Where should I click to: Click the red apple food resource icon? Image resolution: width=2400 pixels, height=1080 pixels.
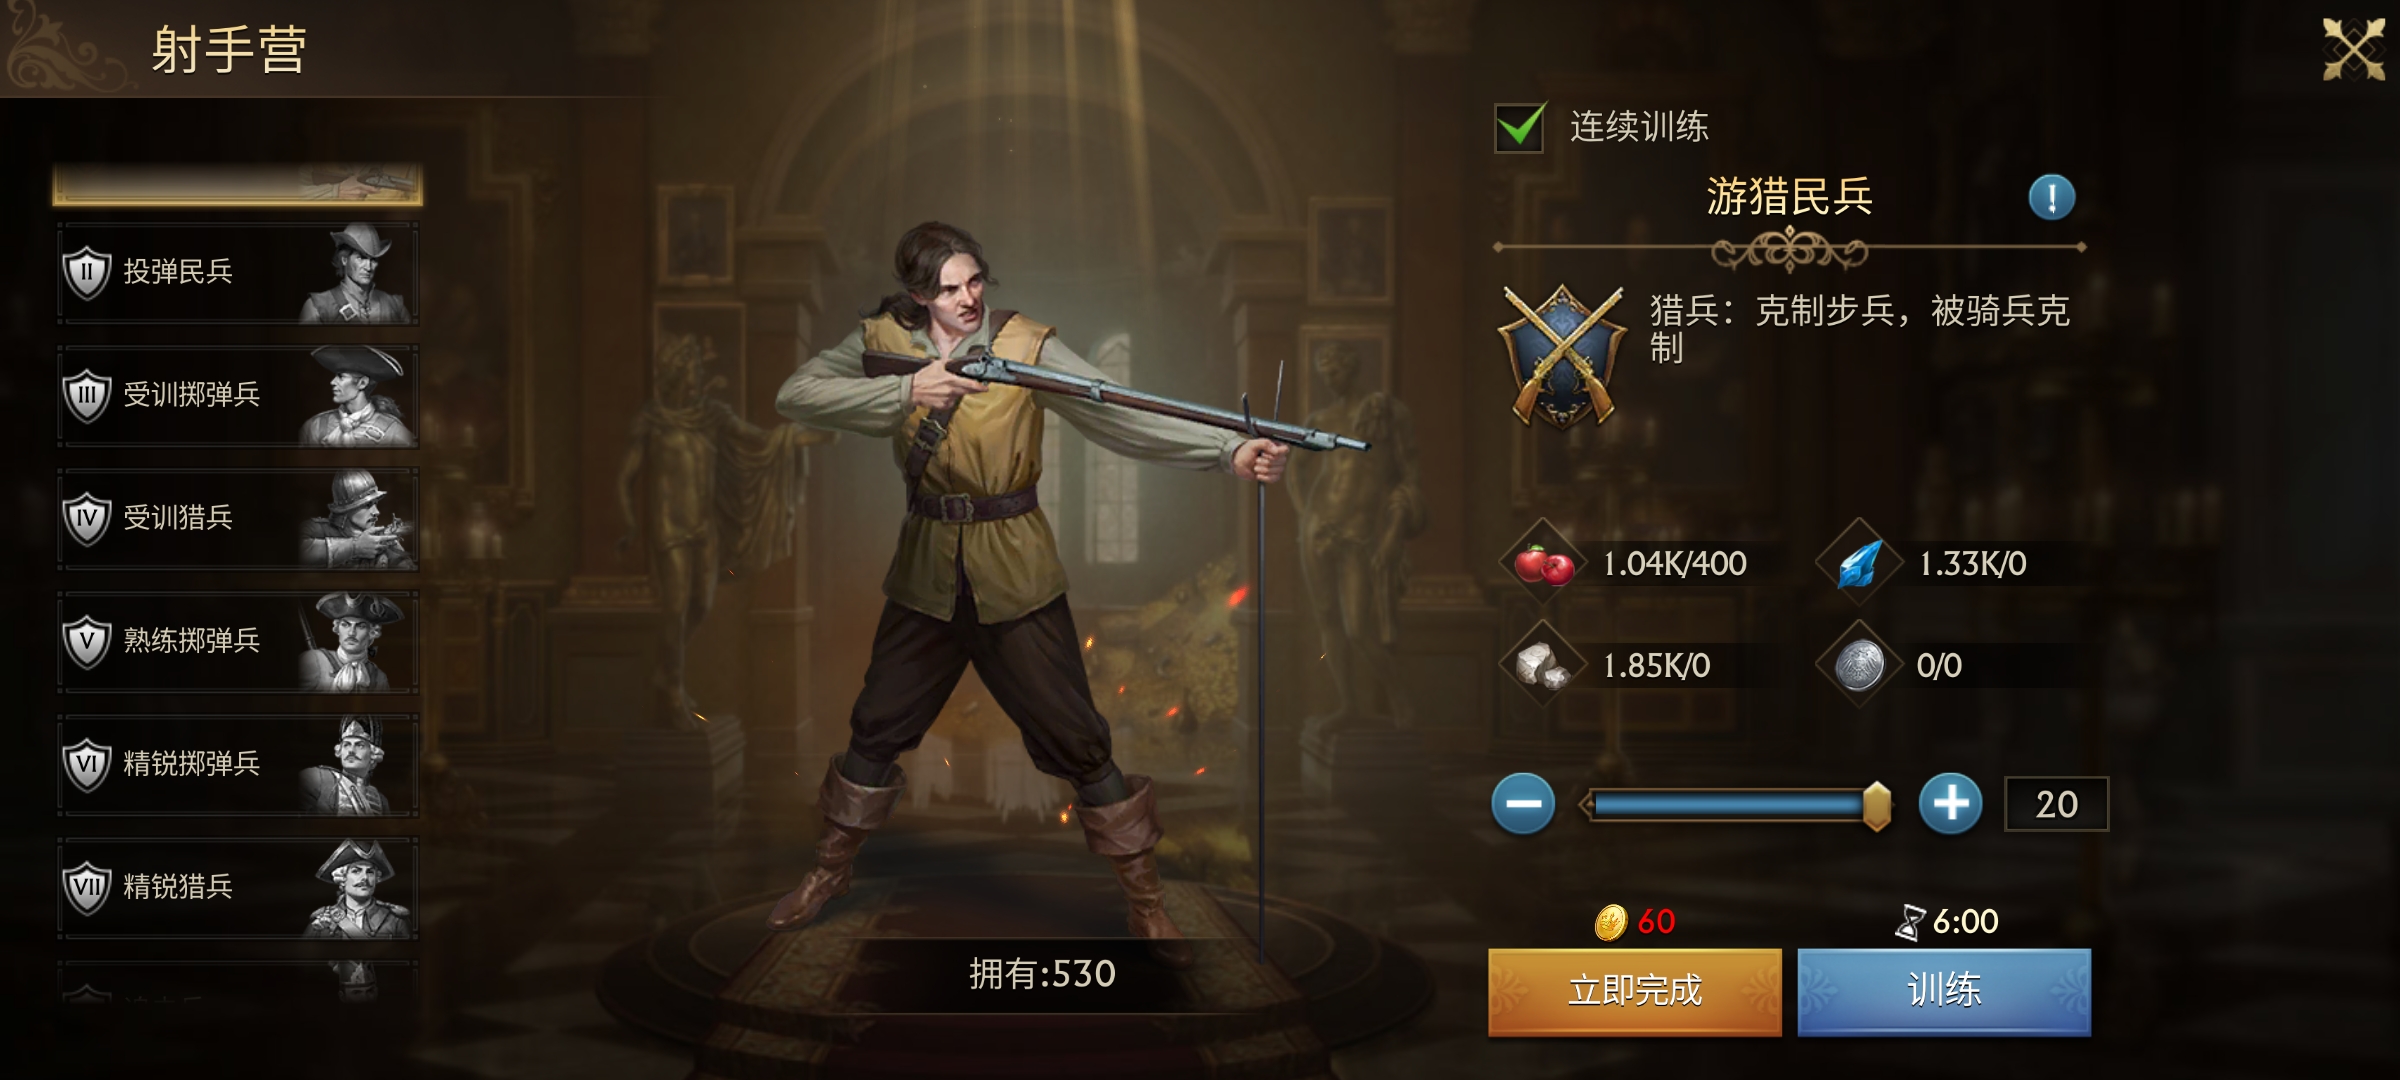1543,564
